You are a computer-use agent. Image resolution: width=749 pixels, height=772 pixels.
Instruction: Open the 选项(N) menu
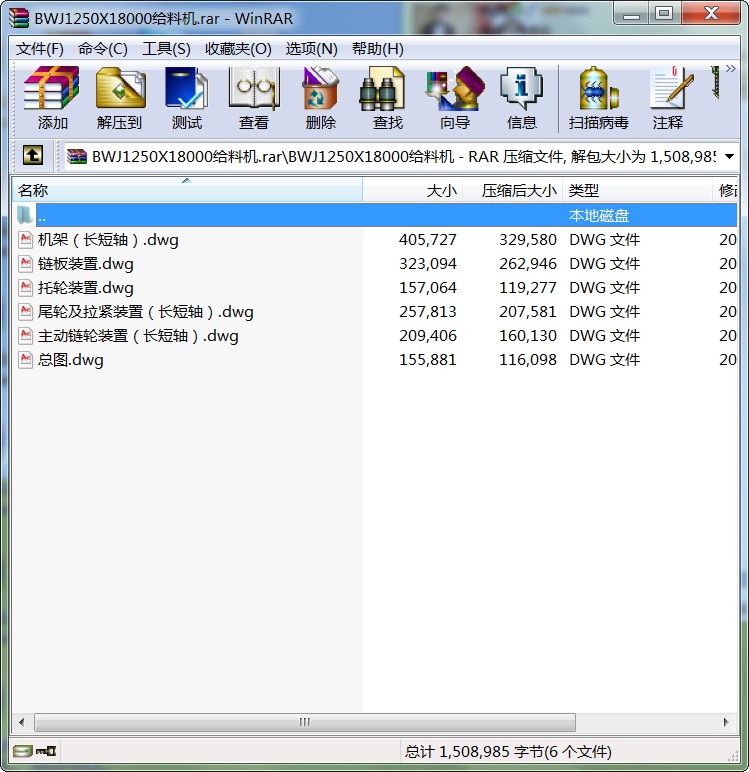click(311, 49)
